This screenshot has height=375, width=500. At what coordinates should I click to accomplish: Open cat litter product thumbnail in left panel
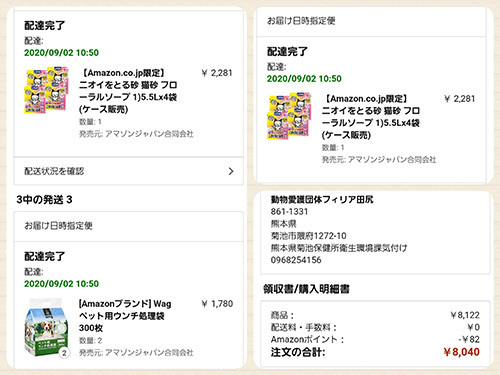pos(46,90)
